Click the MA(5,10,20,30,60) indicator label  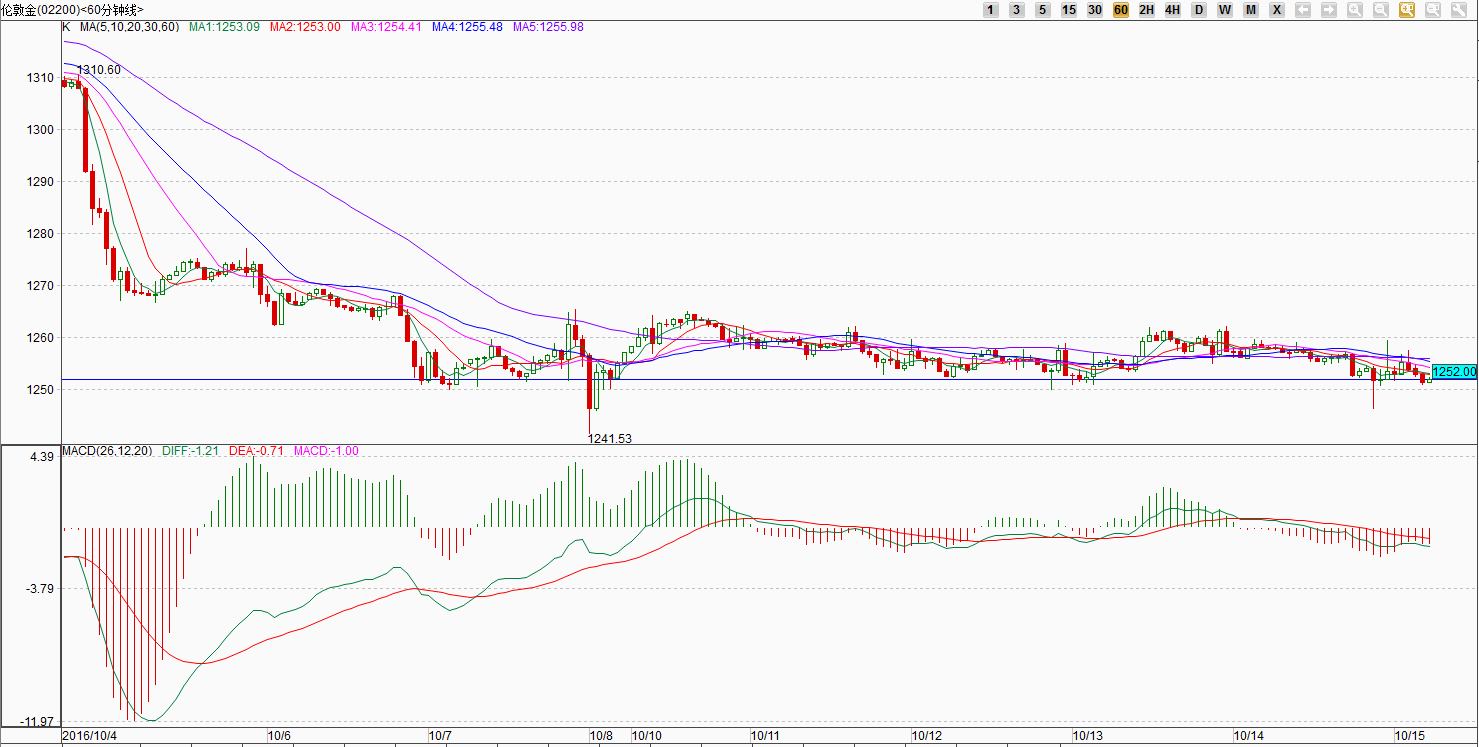(x=130, y=27)
